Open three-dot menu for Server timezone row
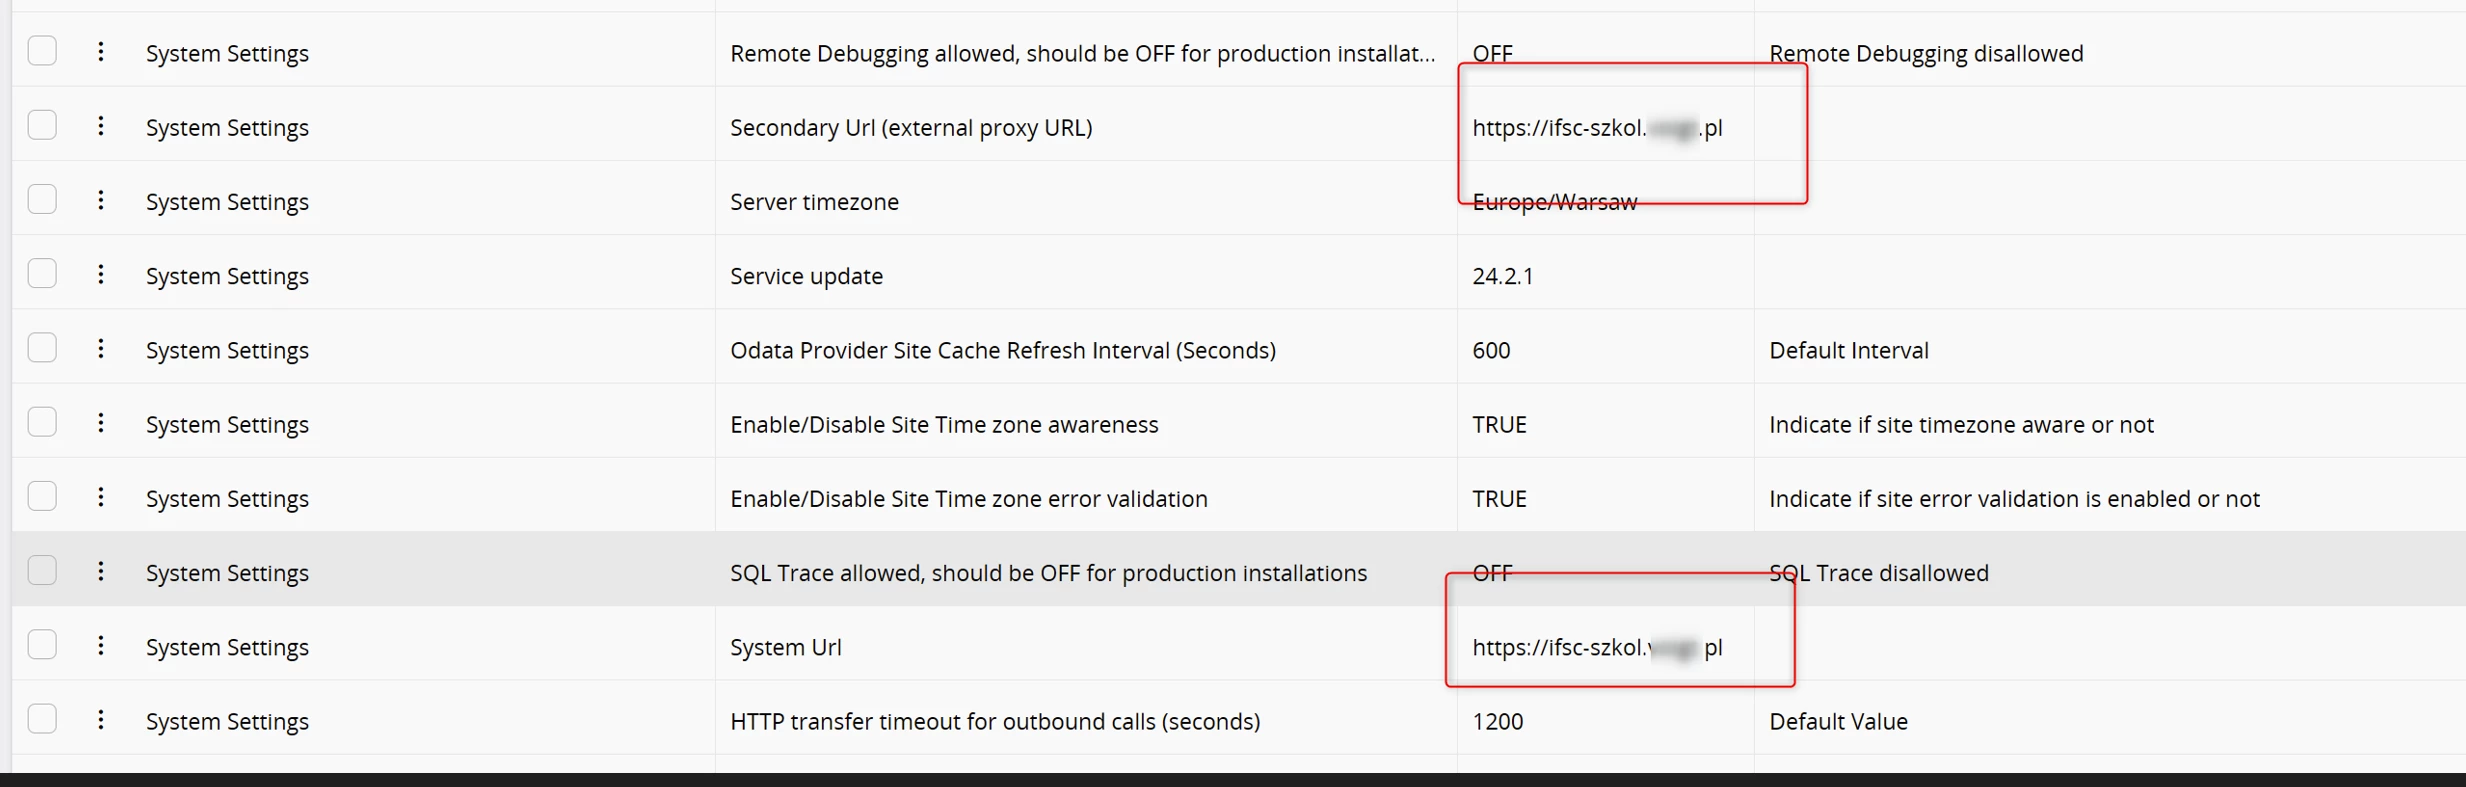Screen dimensions: 2466x787 click(101, 200)
